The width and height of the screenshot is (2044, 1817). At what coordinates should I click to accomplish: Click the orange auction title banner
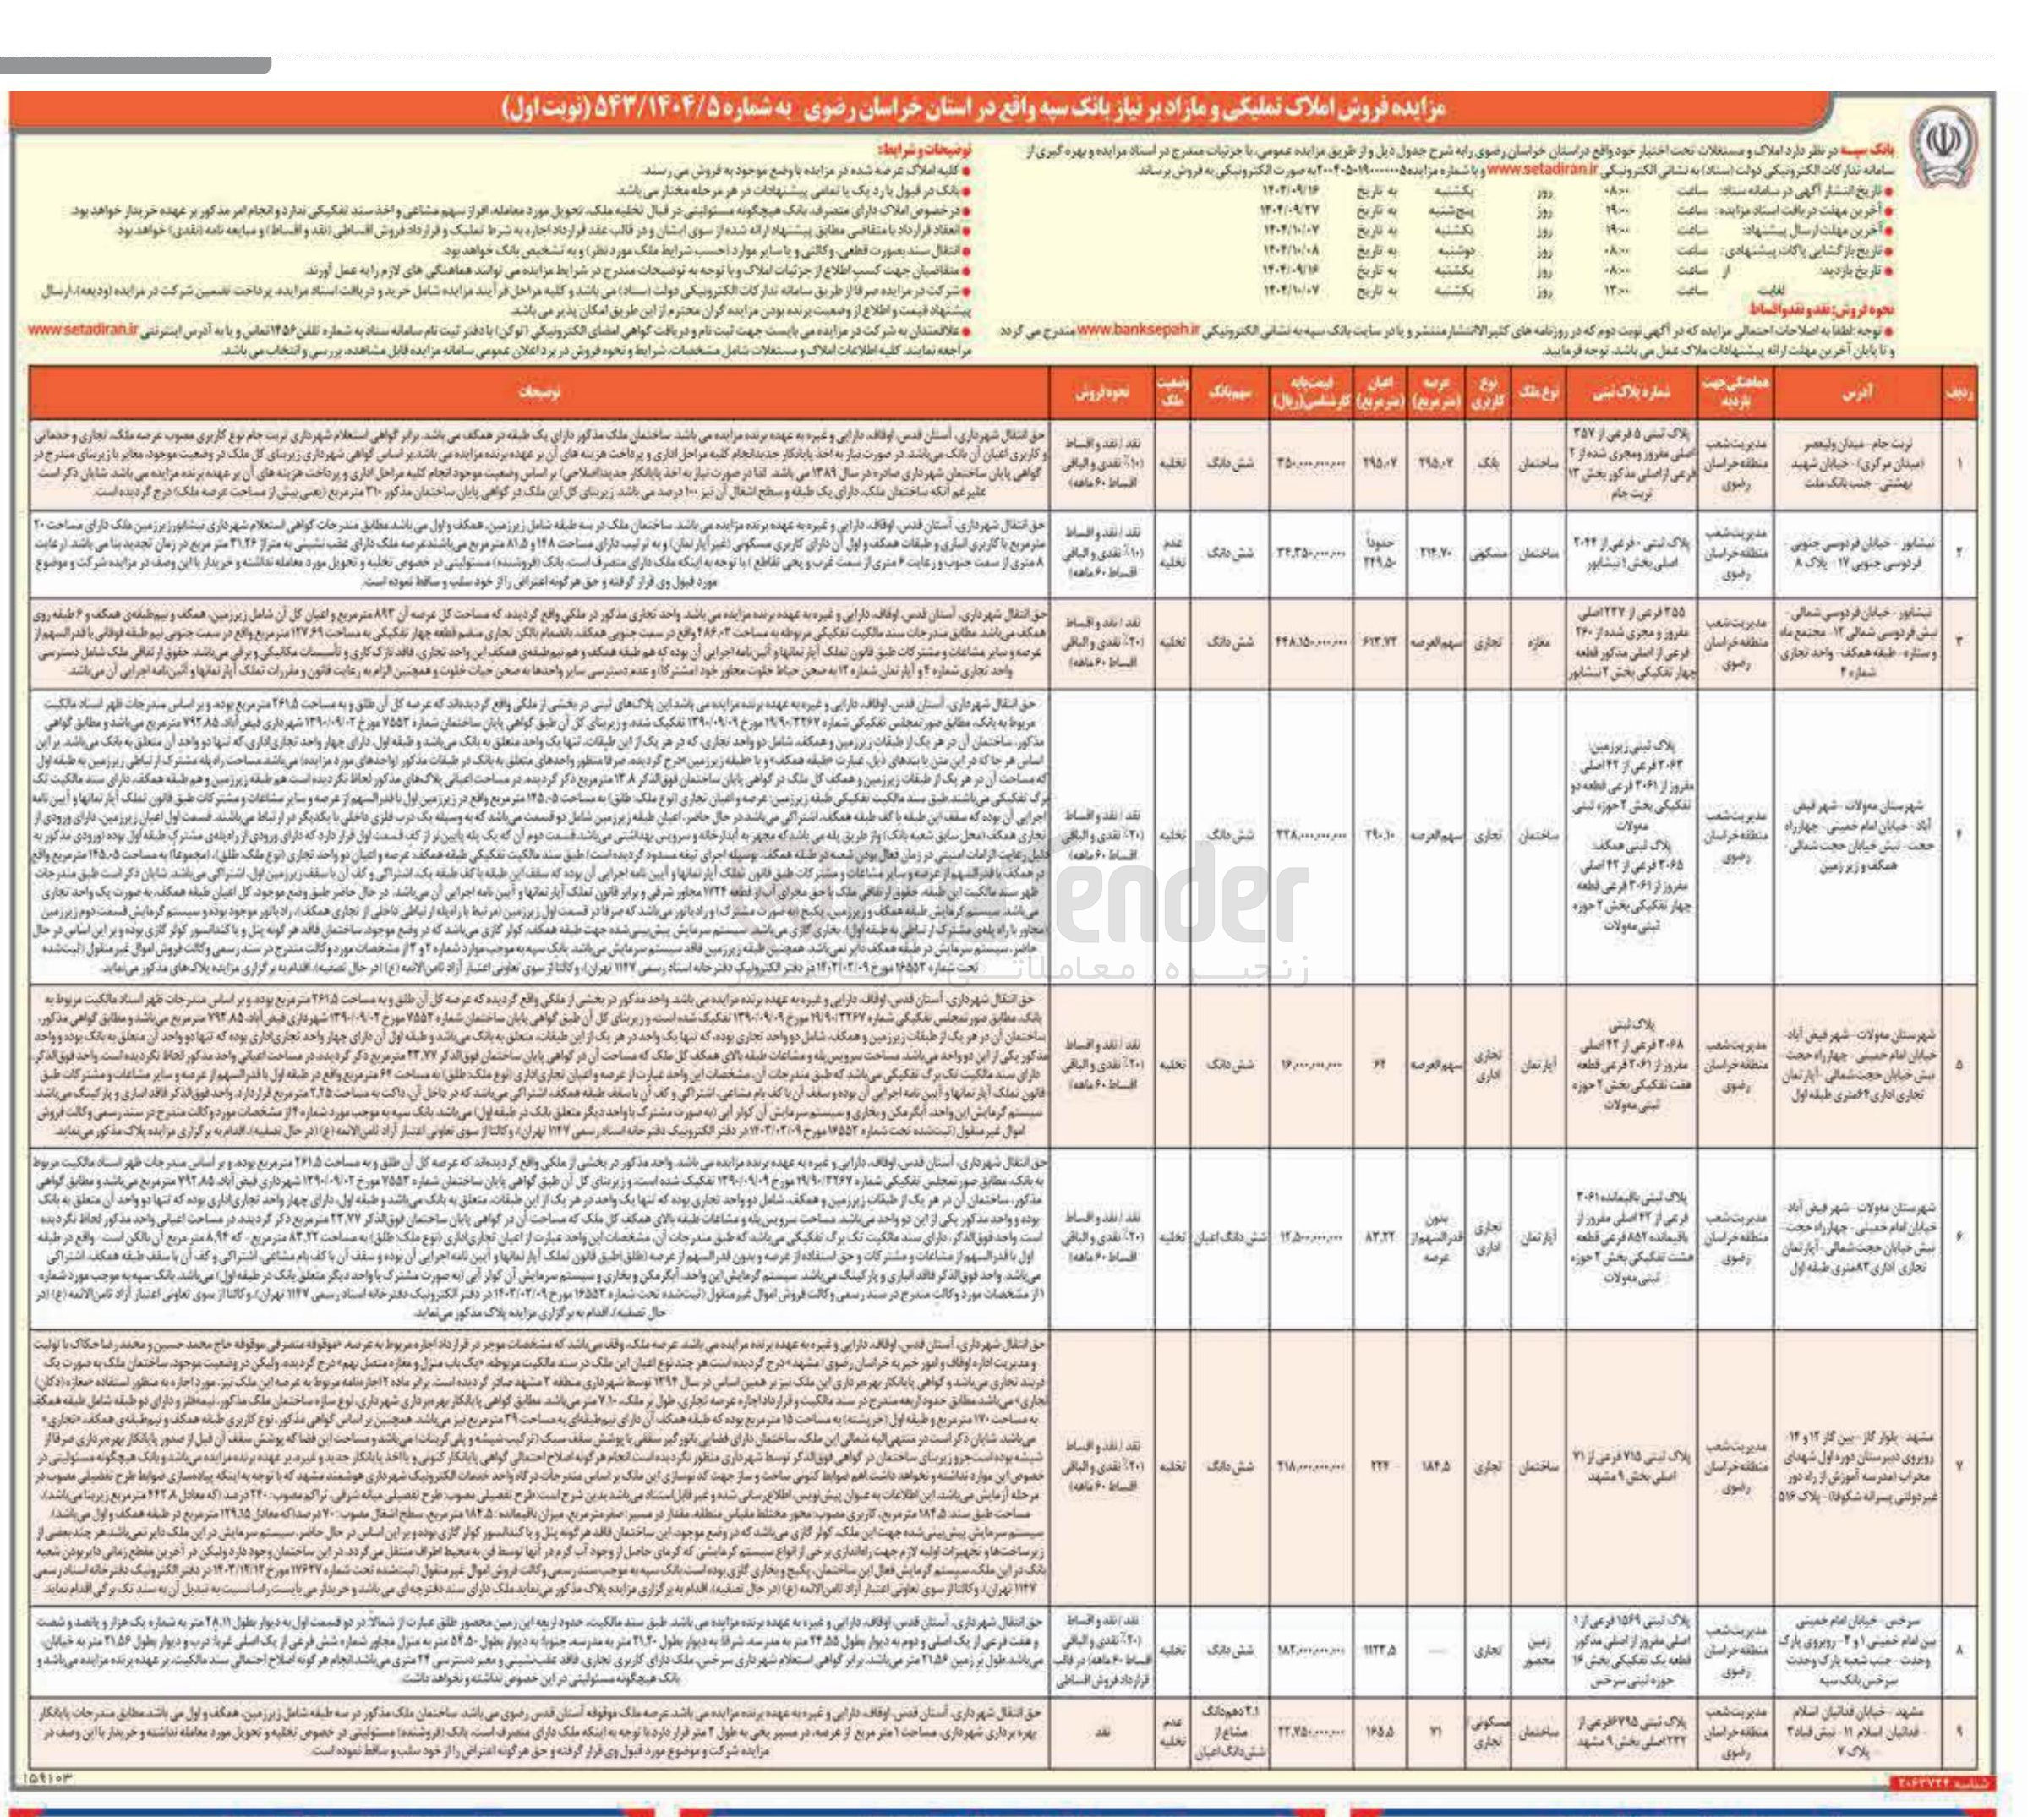coord(1001,109)
